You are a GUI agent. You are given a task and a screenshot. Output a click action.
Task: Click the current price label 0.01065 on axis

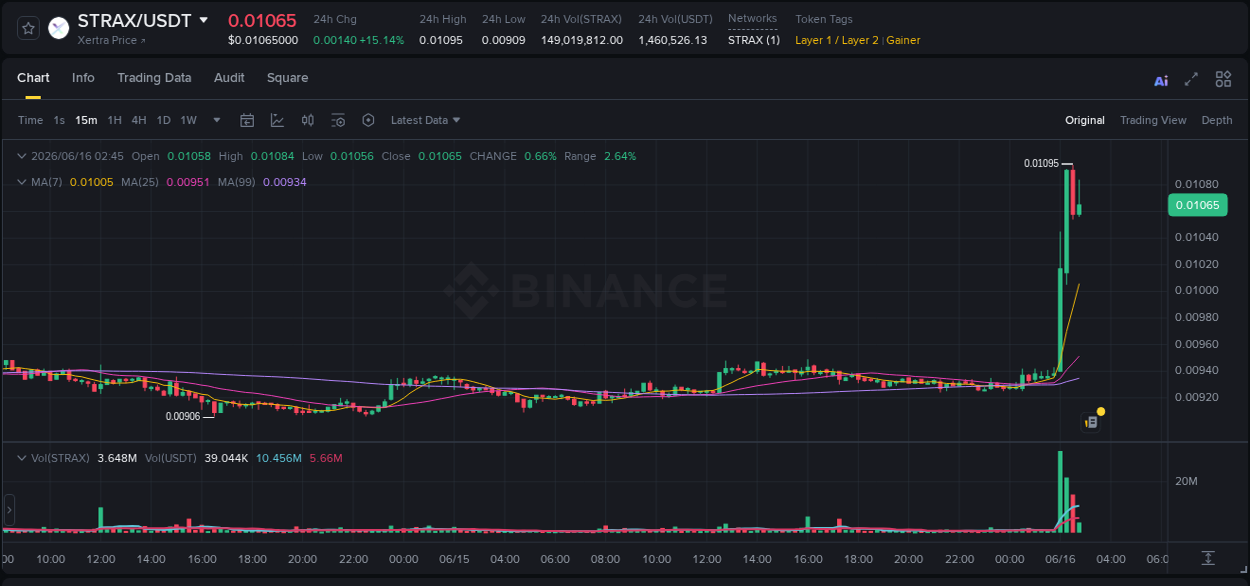pyautogui.click(x=1197, y=205)
